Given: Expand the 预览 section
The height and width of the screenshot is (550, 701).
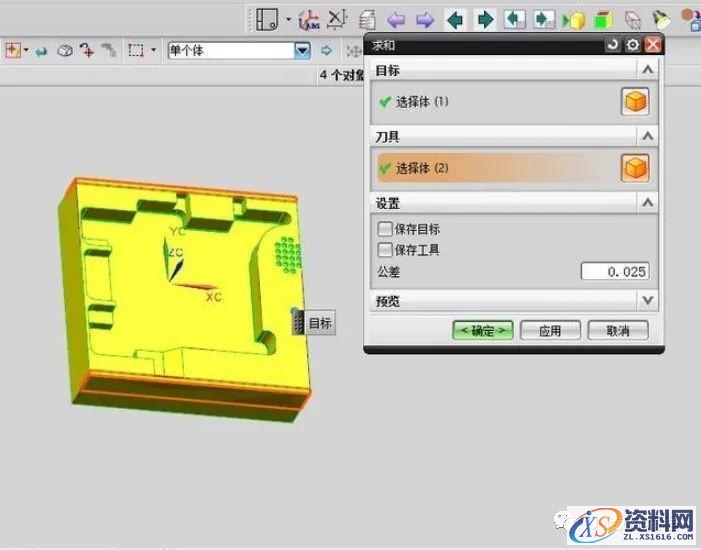Looking at the screenshot, I should 648,300.
